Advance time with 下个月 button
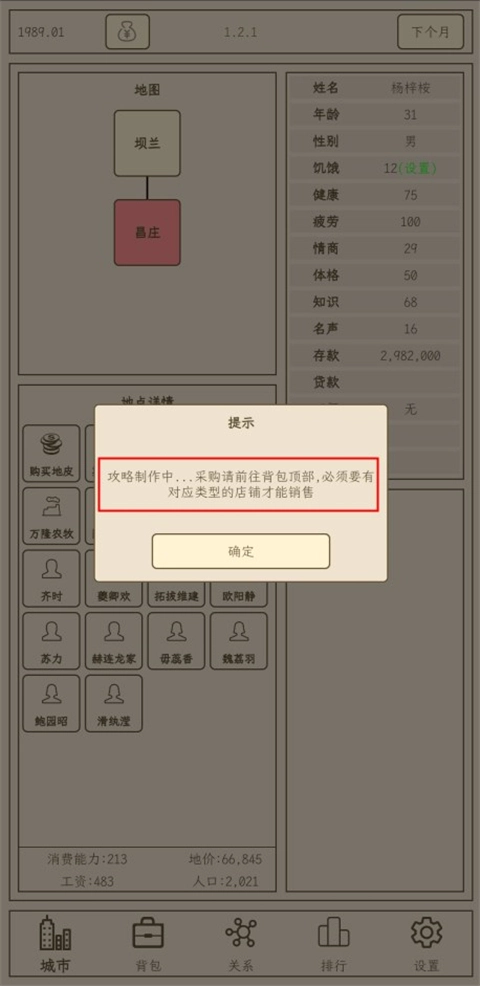This screenshot has height=986, width=480. 431,31
